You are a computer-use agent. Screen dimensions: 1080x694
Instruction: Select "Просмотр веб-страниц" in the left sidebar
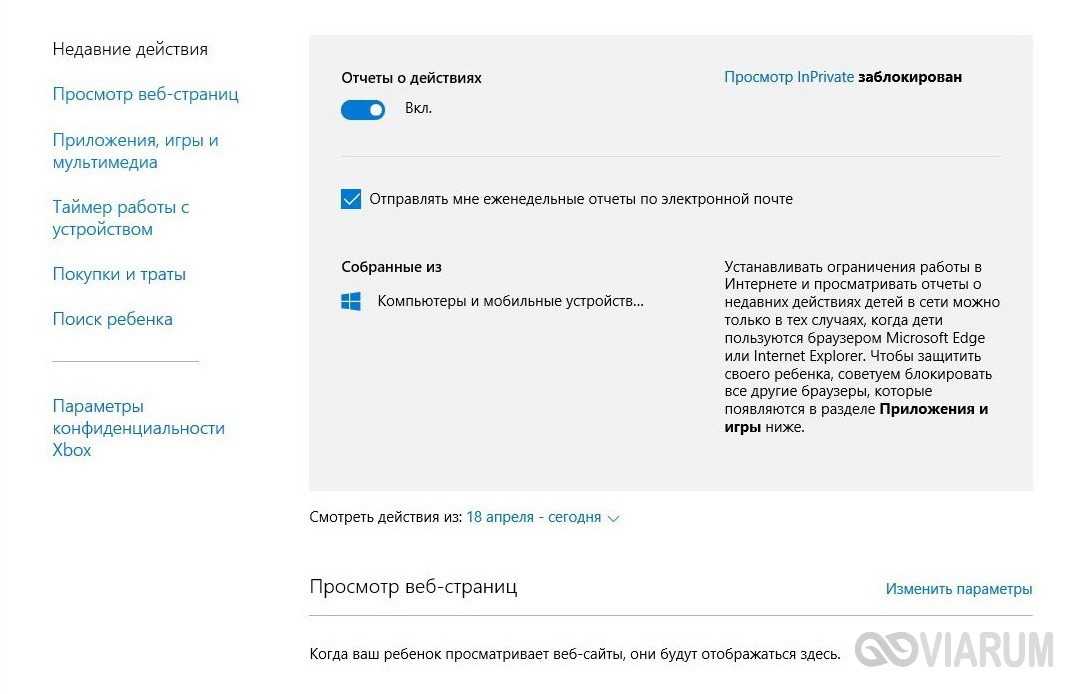(145, 94)
